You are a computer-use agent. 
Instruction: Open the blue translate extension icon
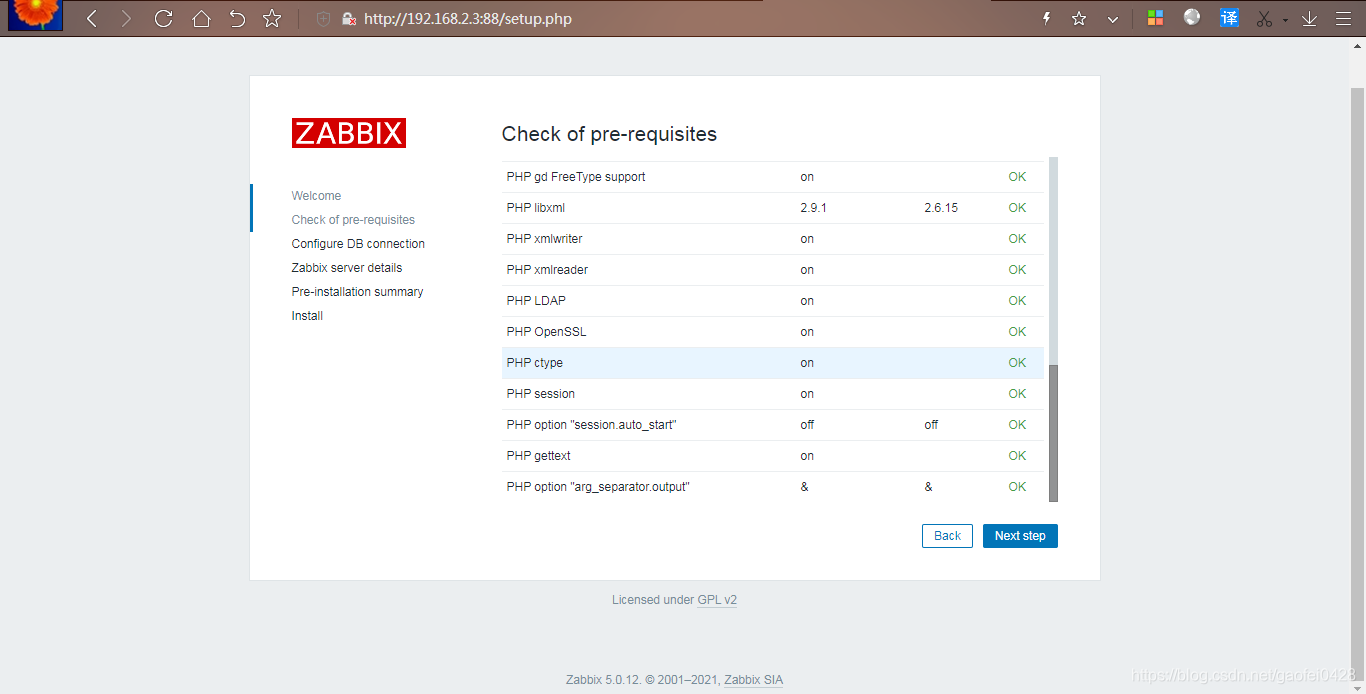1229,17
